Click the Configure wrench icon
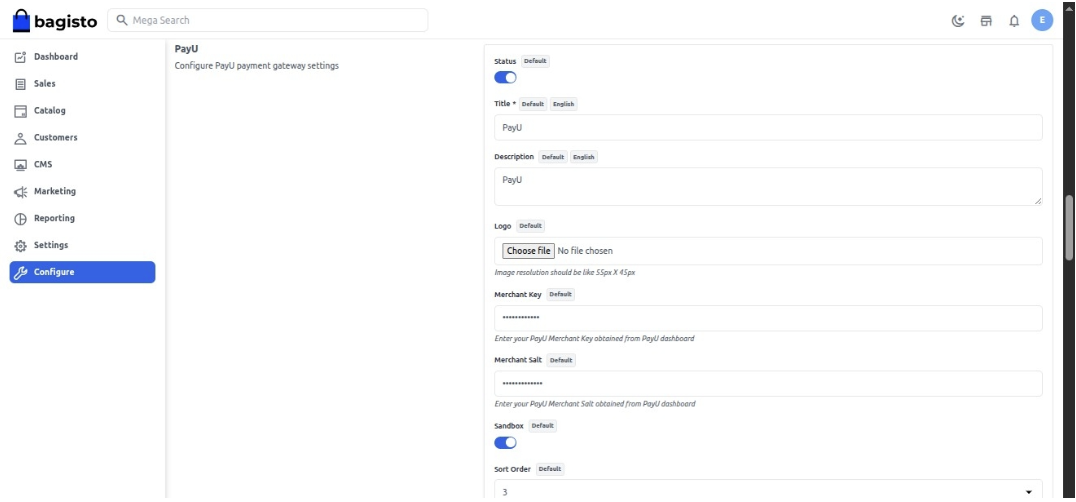 21,272
